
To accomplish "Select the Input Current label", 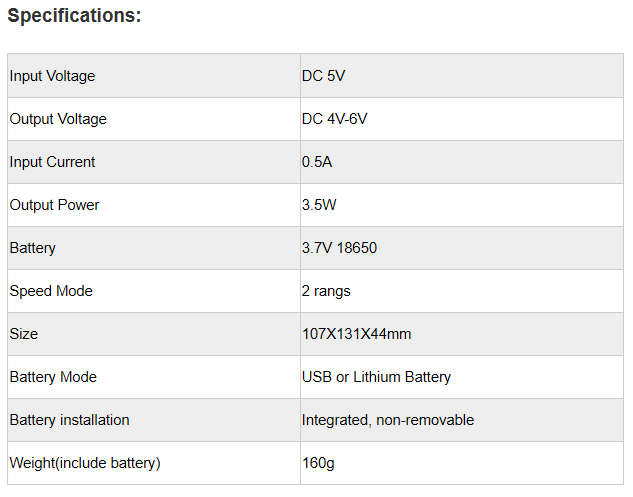I will pos(52,162).
